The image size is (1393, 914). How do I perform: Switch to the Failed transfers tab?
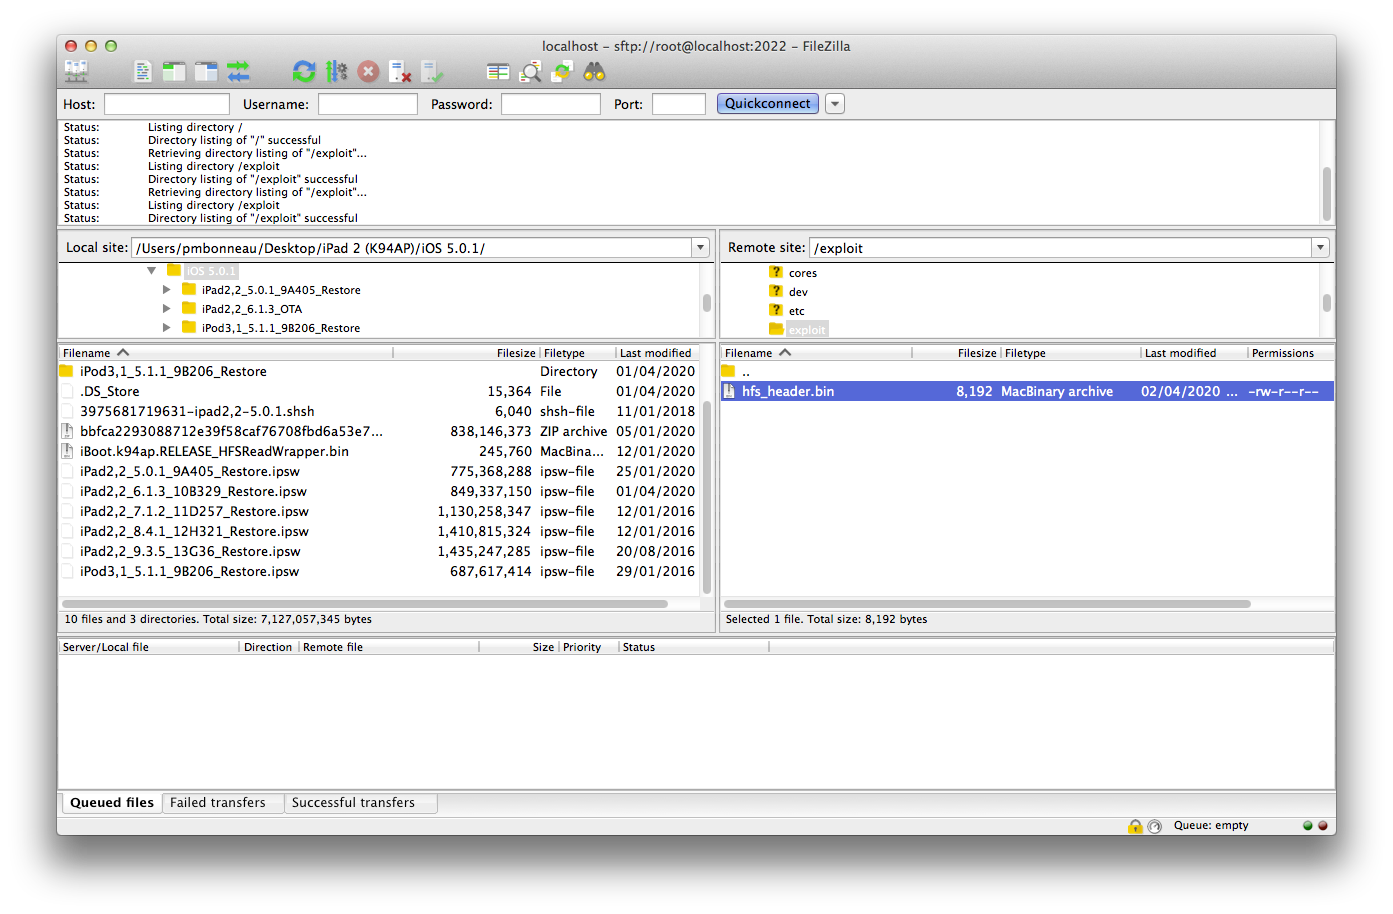coord(218,803)
